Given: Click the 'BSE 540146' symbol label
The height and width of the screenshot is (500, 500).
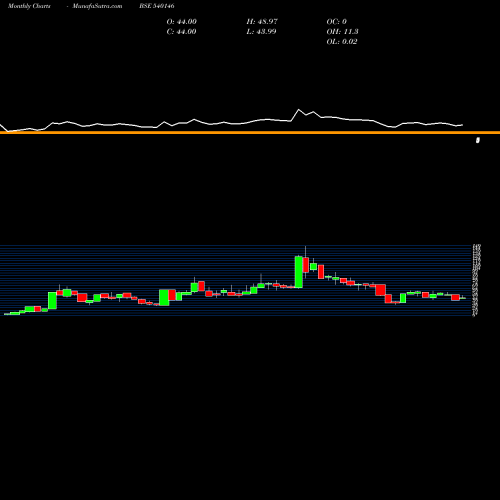Looking at the screenshot, I should [x=157, y=6].
